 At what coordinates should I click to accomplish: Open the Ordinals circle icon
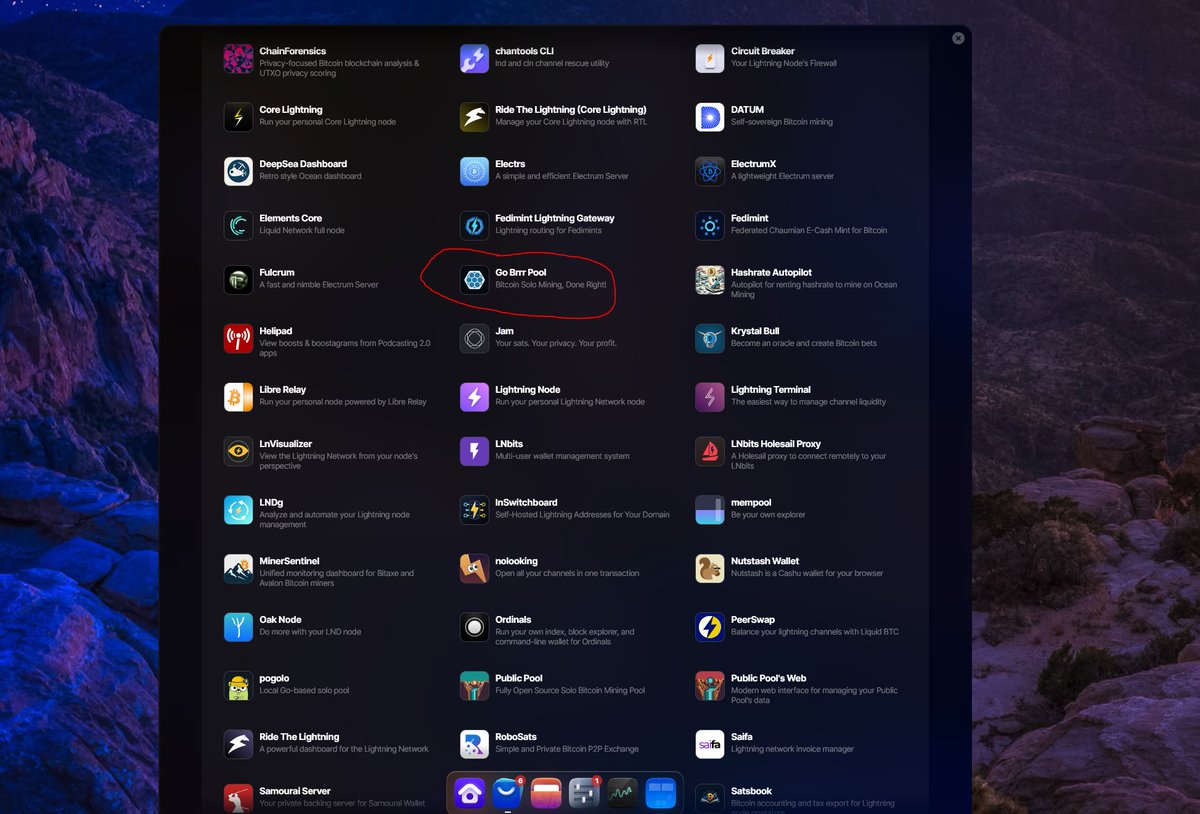click(474, 627)
